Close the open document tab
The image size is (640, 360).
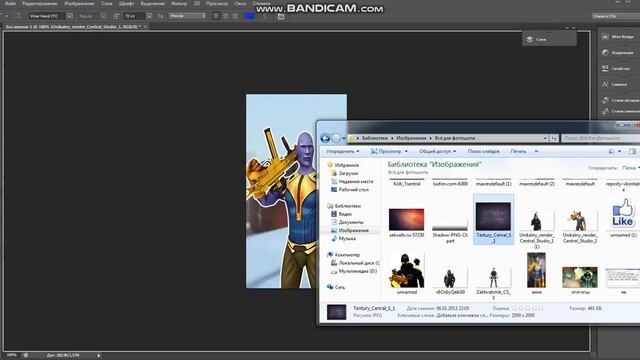click(145, 27)
